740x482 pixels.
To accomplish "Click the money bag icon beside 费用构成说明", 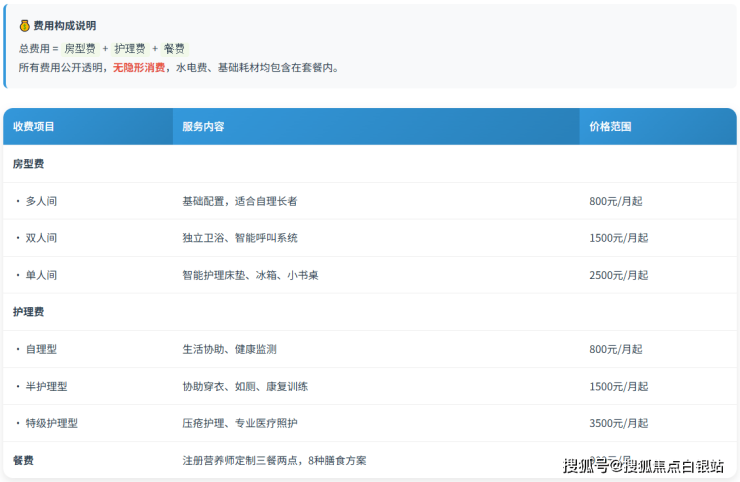I will pyautogui.click(x=25, y=25).
